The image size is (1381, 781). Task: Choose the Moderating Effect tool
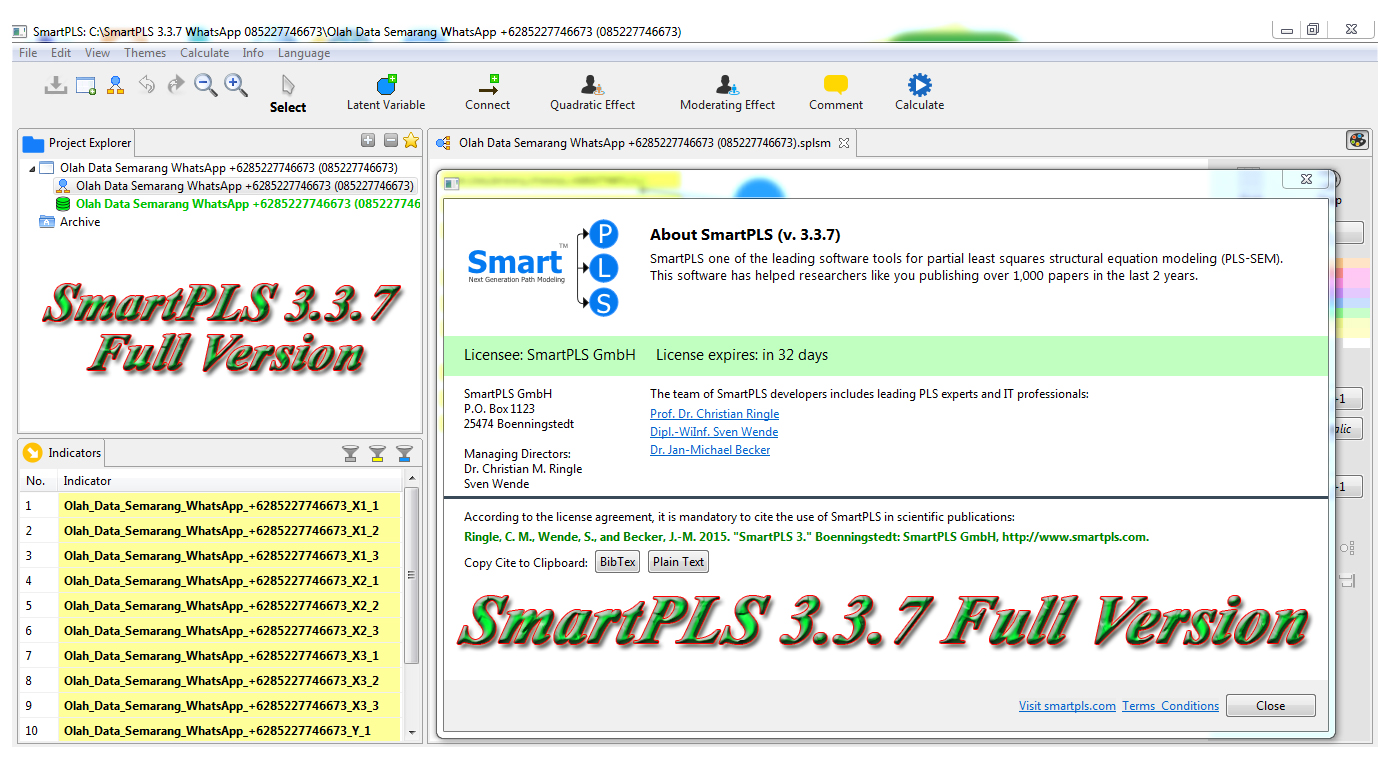coord(727,93)
